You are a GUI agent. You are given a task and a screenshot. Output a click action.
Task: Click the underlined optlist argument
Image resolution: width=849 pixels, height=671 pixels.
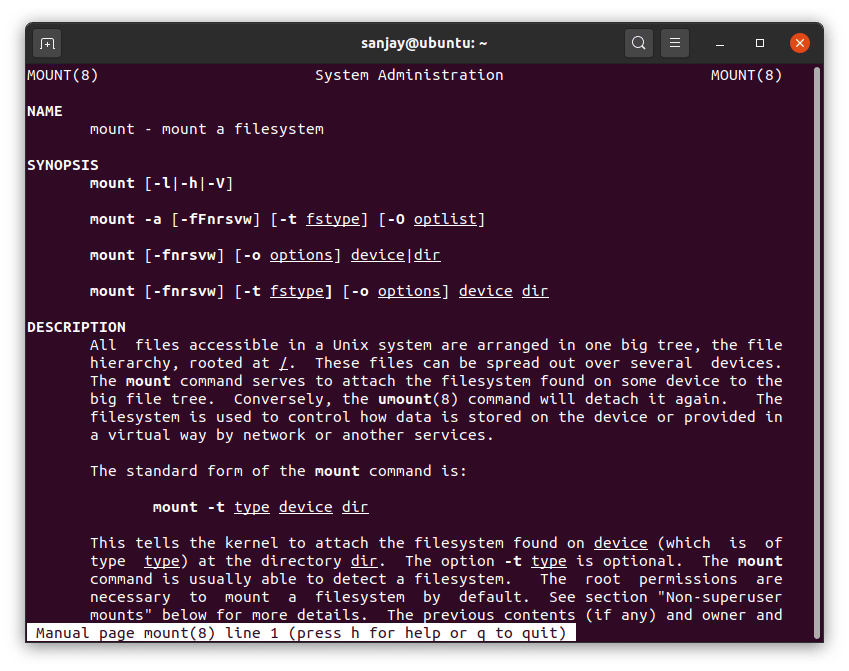449,219
